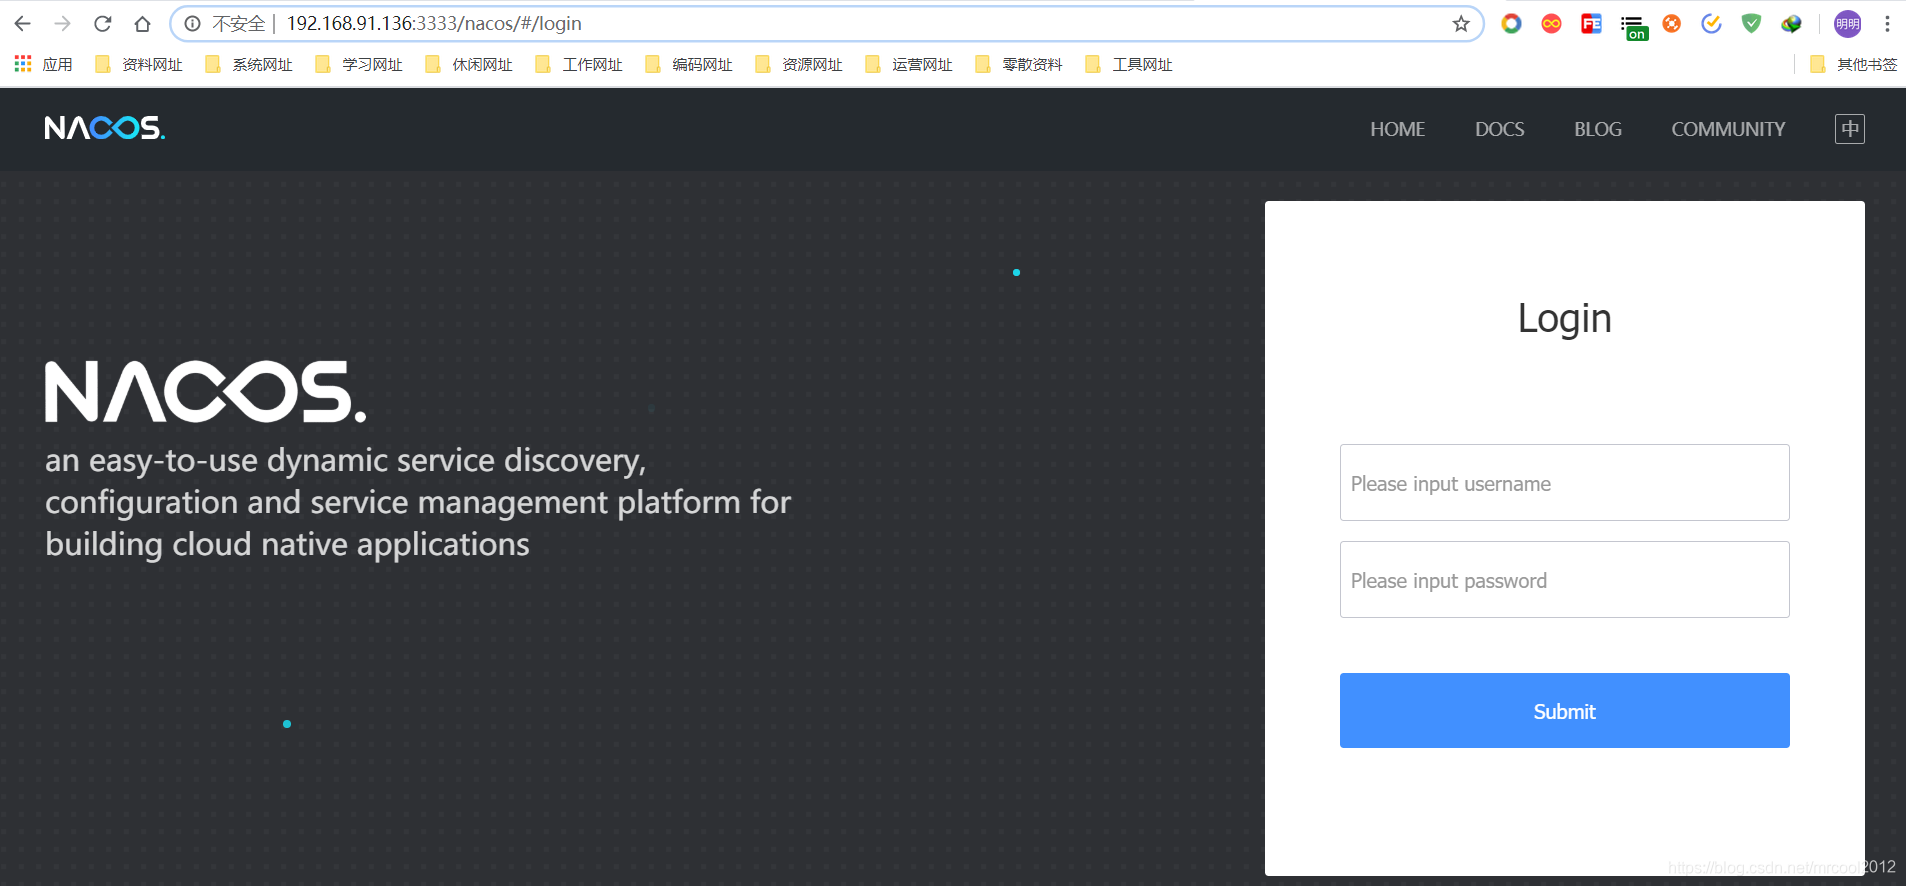The width and height of the screenshot is (1906, 886).
Task: Reload the page with refresh icon
Action: click(102, 23)
